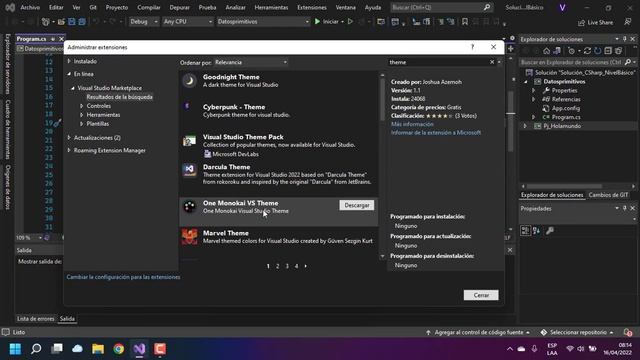
Task: Open the Debug configuration dropdown
Action: 144,22
